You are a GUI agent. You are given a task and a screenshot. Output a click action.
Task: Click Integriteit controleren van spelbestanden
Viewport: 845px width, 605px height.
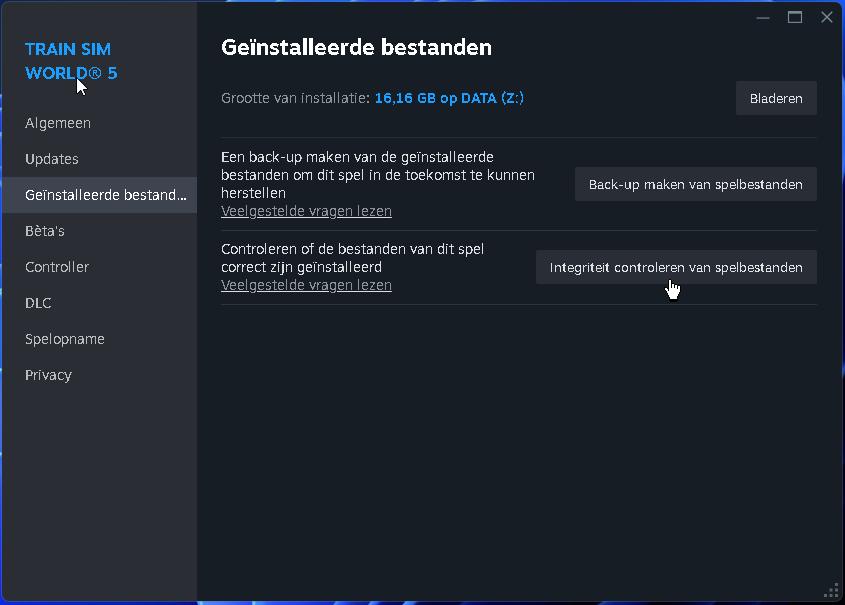[676, 267]
